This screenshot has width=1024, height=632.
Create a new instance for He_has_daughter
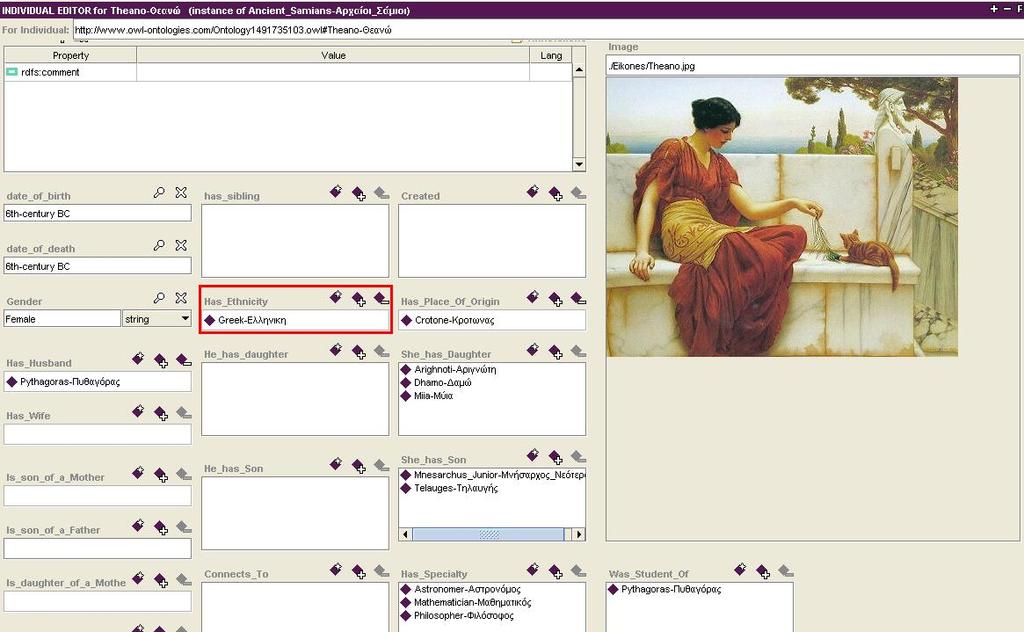click(336, 351)
